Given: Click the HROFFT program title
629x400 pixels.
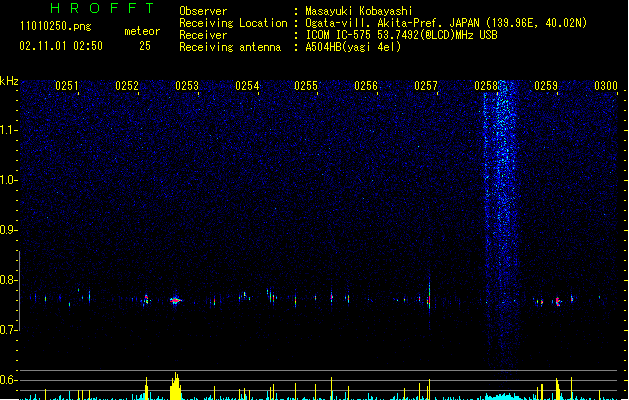Looking at the screenshot, I should 103,8.
